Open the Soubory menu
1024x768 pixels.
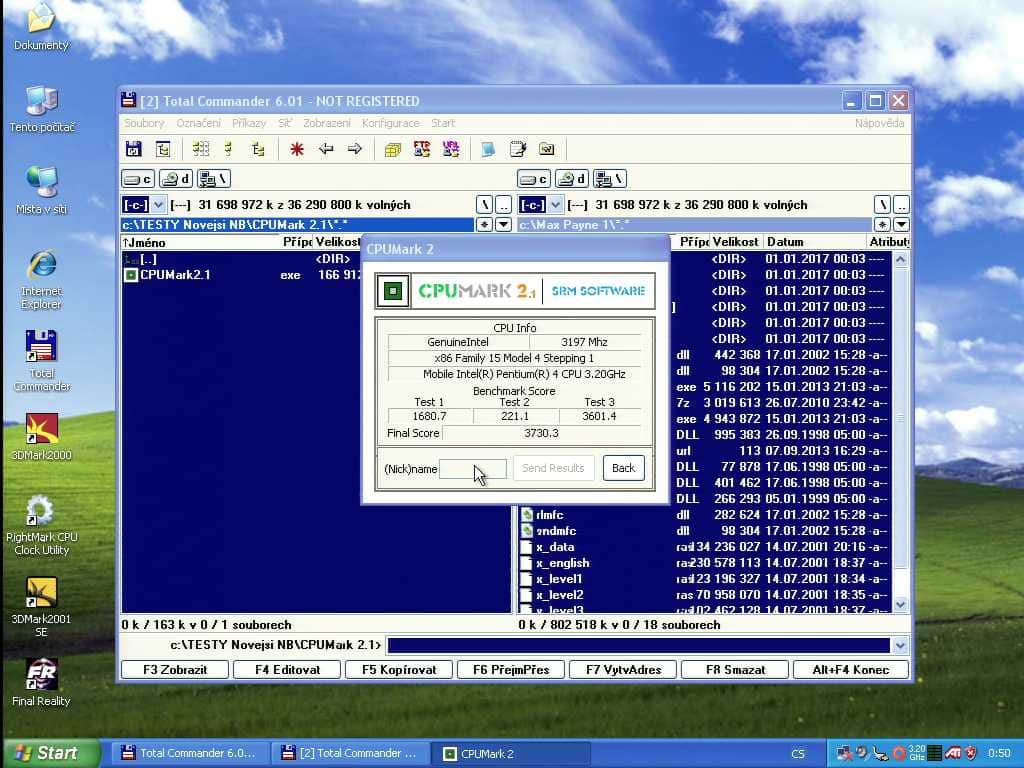pos(144,123)
